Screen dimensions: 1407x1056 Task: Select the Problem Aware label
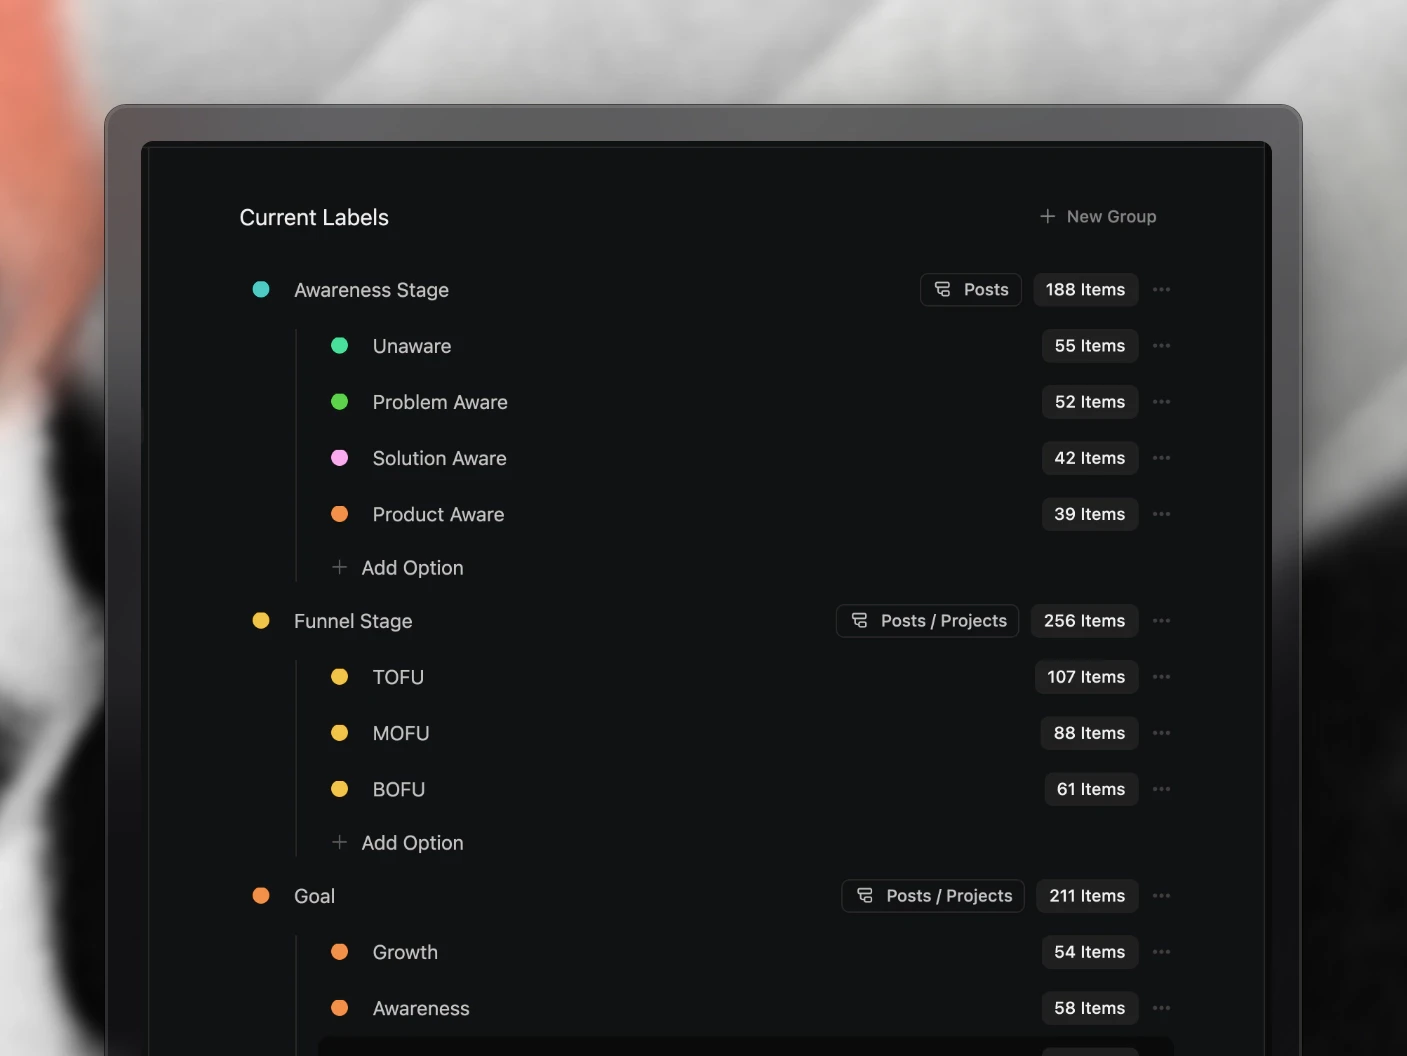[440, 402]
